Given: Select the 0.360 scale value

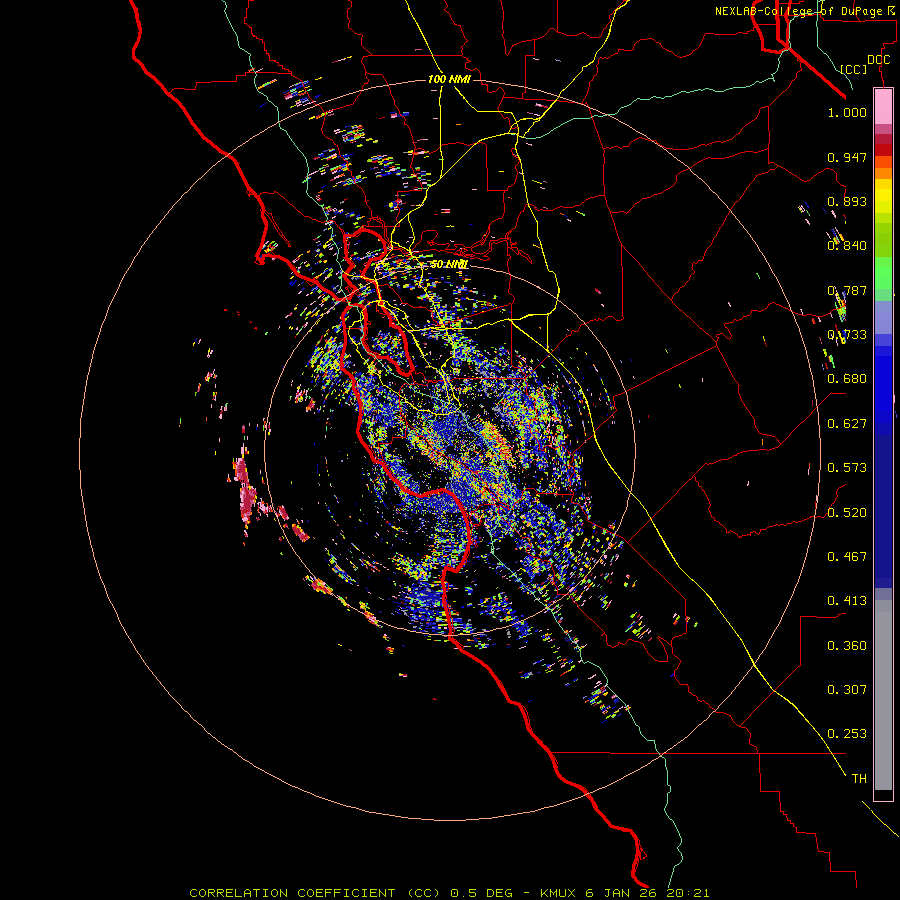Looking at the screenshot, I should (x=847, y=646).
